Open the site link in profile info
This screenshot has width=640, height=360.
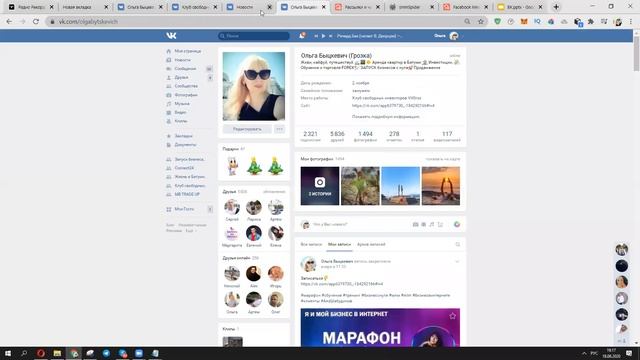(393, 106)
